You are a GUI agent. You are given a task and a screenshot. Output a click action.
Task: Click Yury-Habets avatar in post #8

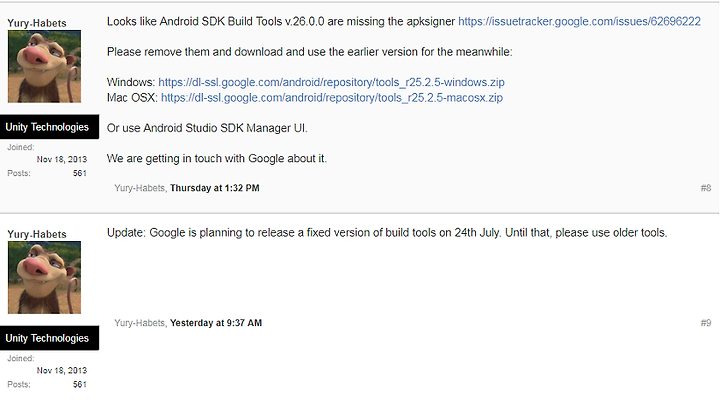click(44, 67)
